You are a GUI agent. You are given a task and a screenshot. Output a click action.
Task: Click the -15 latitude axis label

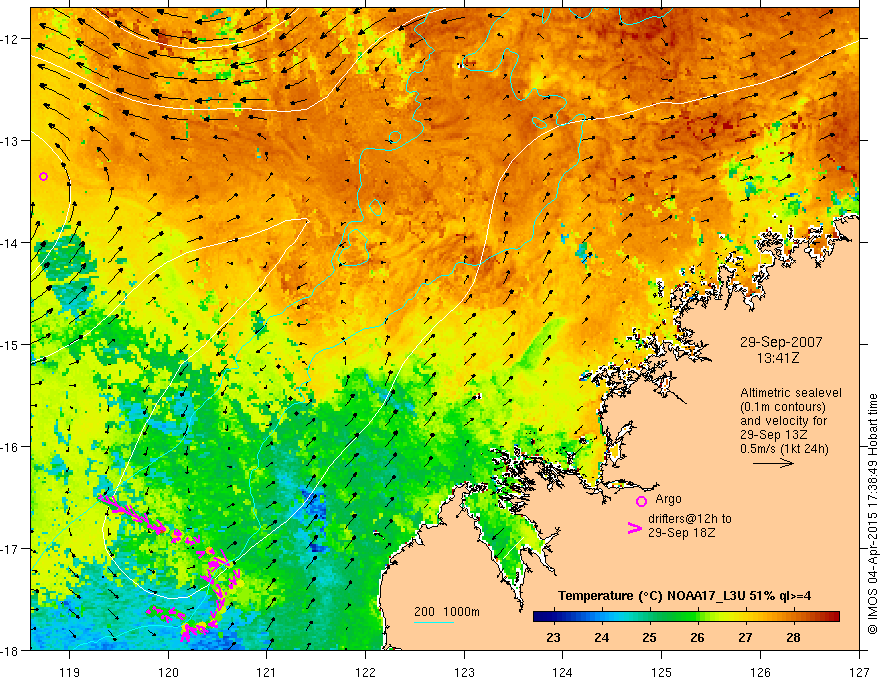[10, 344]
